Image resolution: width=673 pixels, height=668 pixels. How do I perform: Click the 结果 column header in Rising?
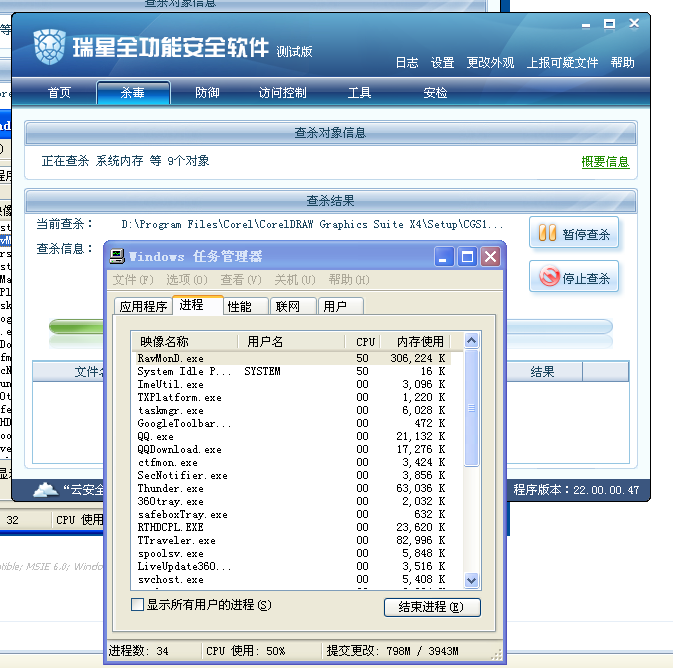pyautogui.click(x=543, y=372)
